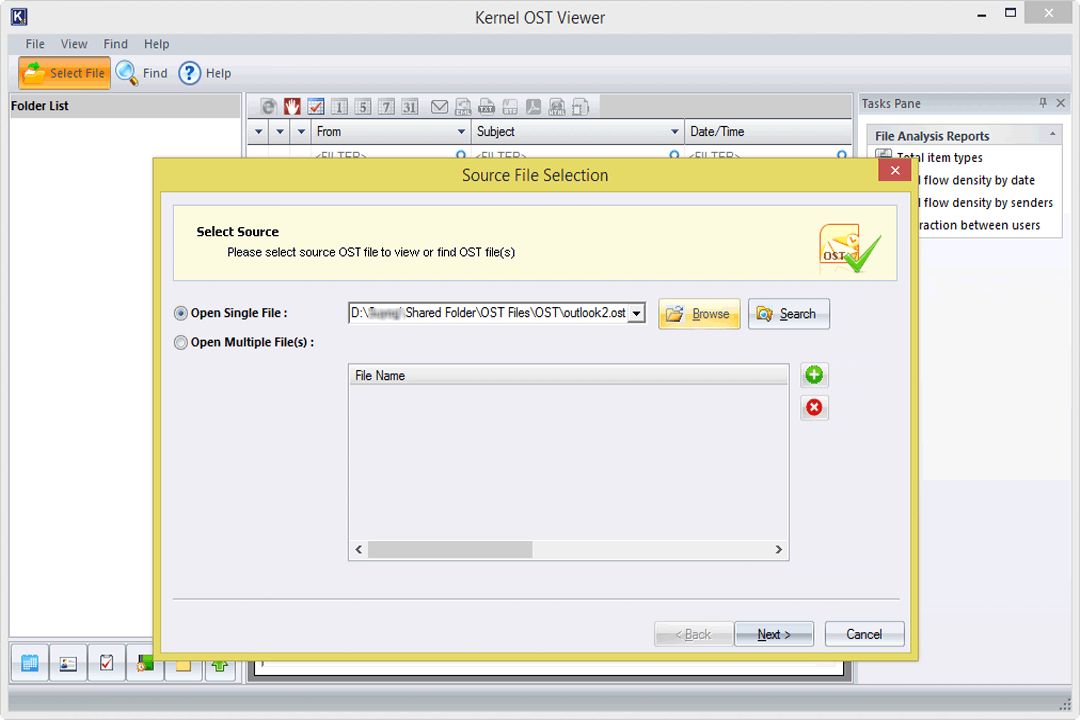This screenshot has width=1080, height=720.
Task: Click the envelope MSG save icon
Action: (x=439, y=107)
